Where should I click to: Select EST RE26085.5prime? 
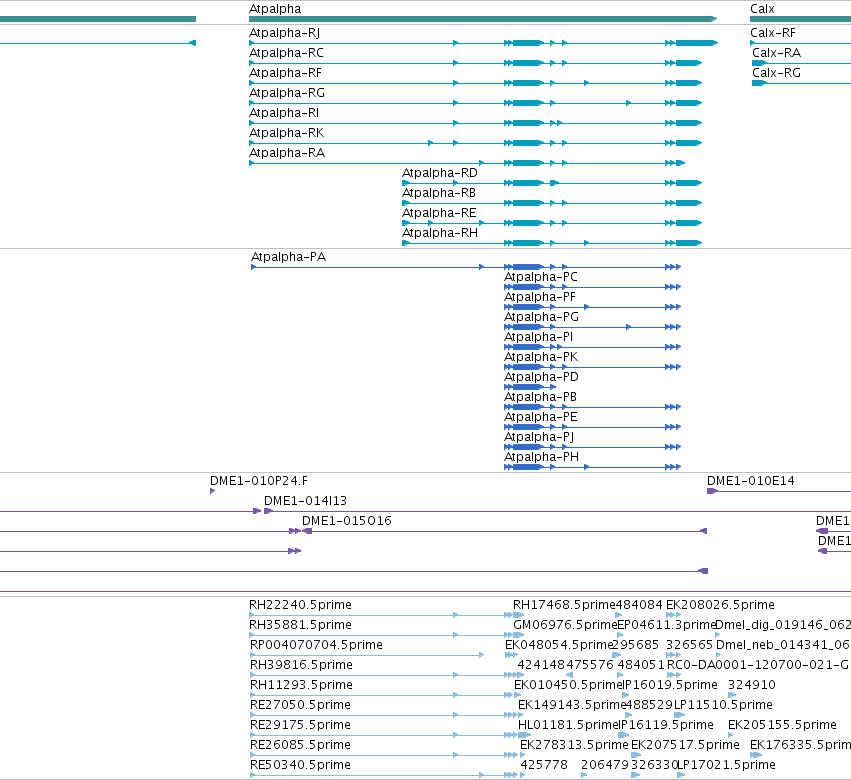click(300, 745)
